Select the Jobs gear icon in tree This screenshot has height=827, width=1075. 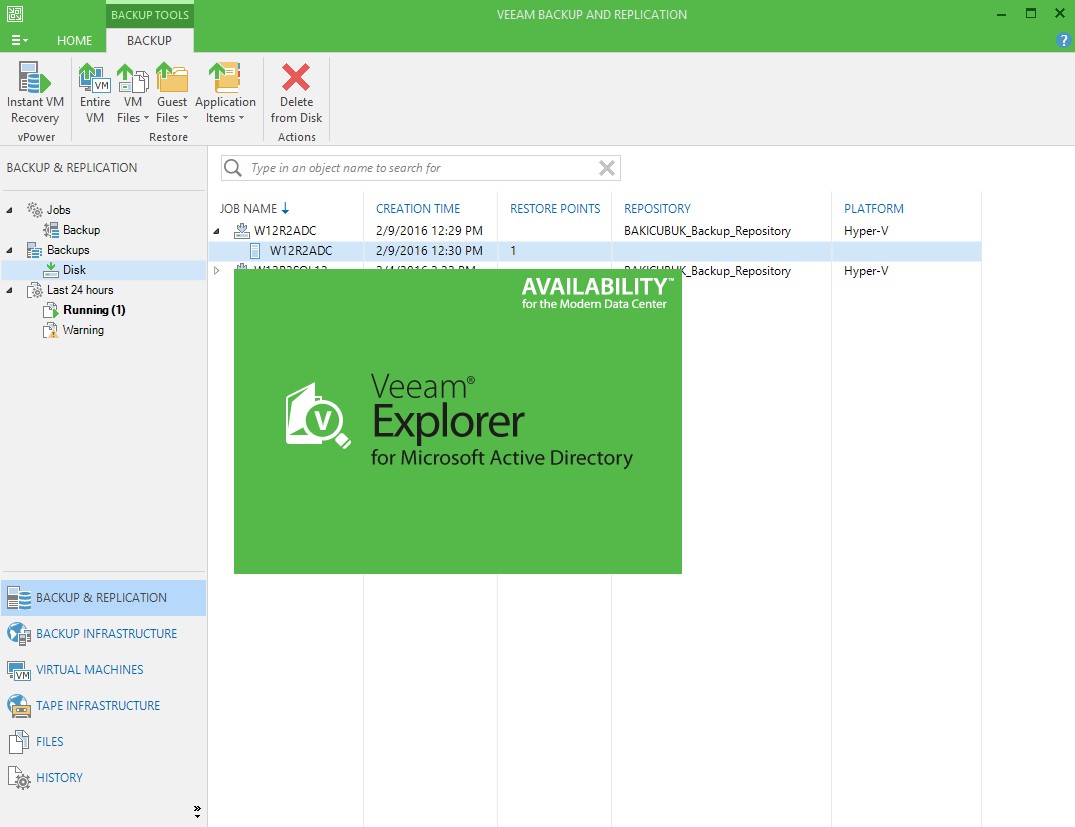34,210
